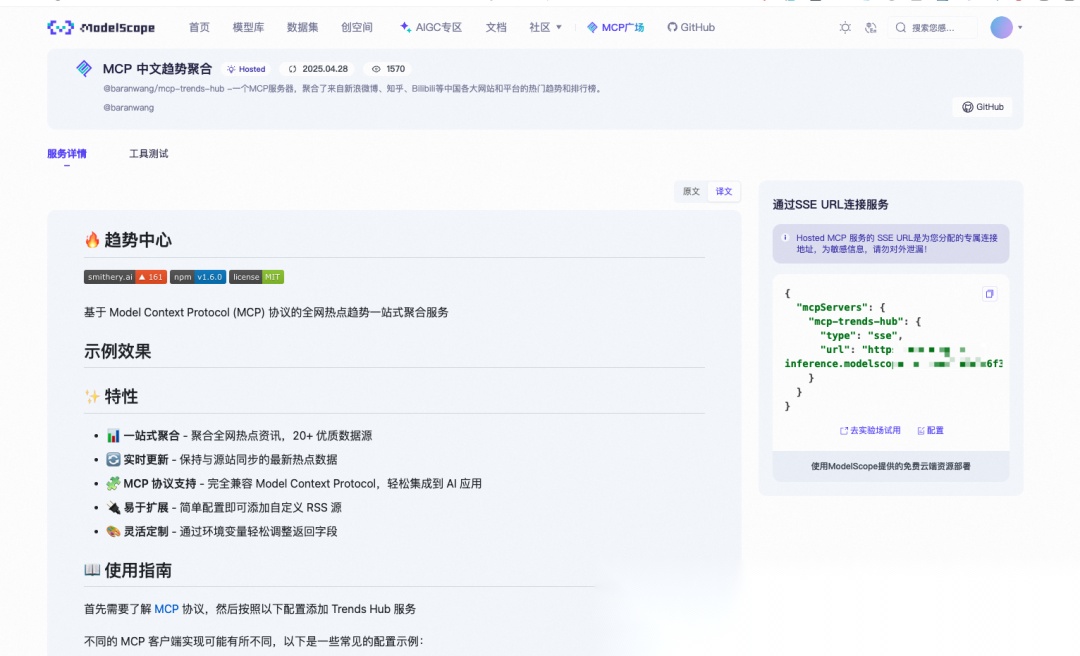This screenshot has height=656, width=1080.
Task: Click the bar chart icon for 一站式聚合
Action: coord(113,435)
